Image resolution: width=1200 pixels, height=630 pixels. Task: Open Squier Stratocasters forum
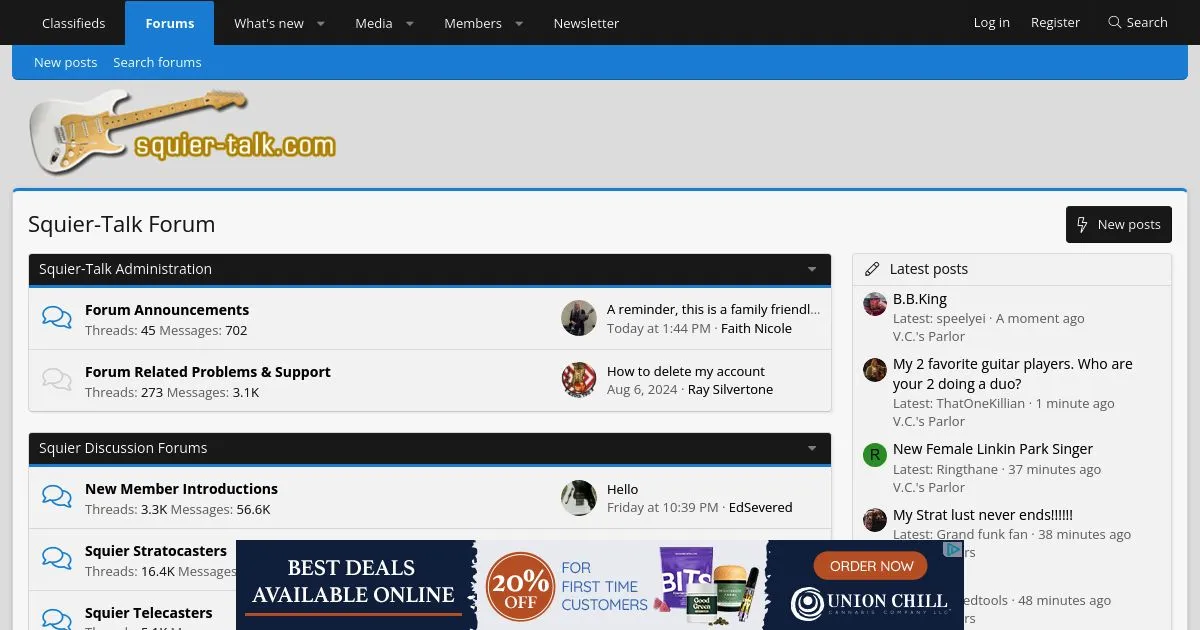156,551
